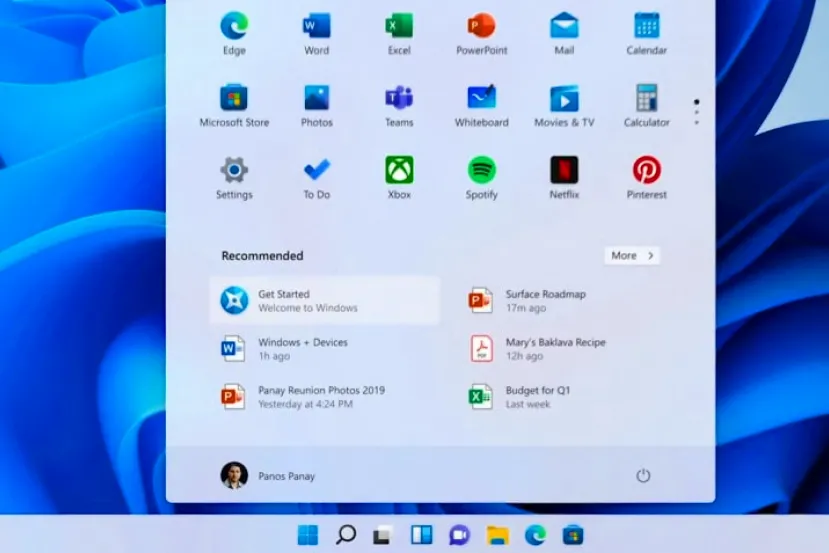Open Widgets panel from taskbar
This screenshot has width=829, height=553.
point(421,535)
